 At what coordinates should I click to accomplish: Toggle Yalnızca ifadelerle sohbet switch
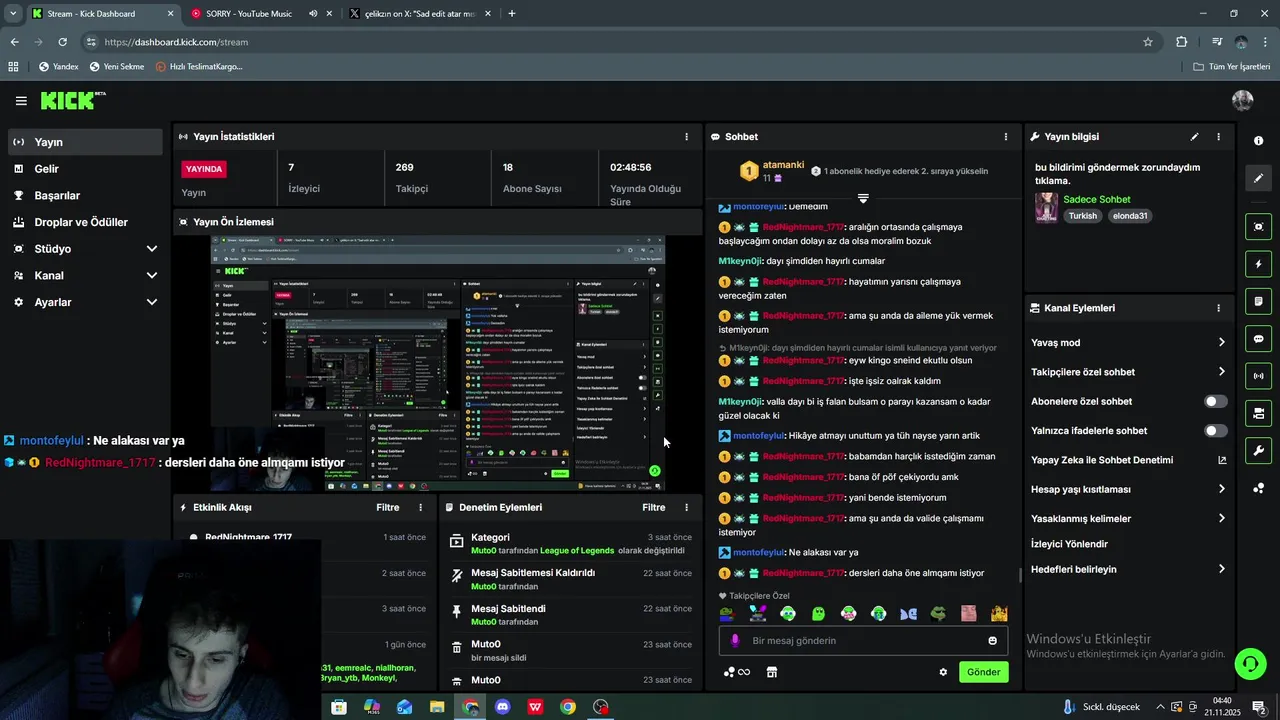pyautogui.click(x=1216, y=431)
